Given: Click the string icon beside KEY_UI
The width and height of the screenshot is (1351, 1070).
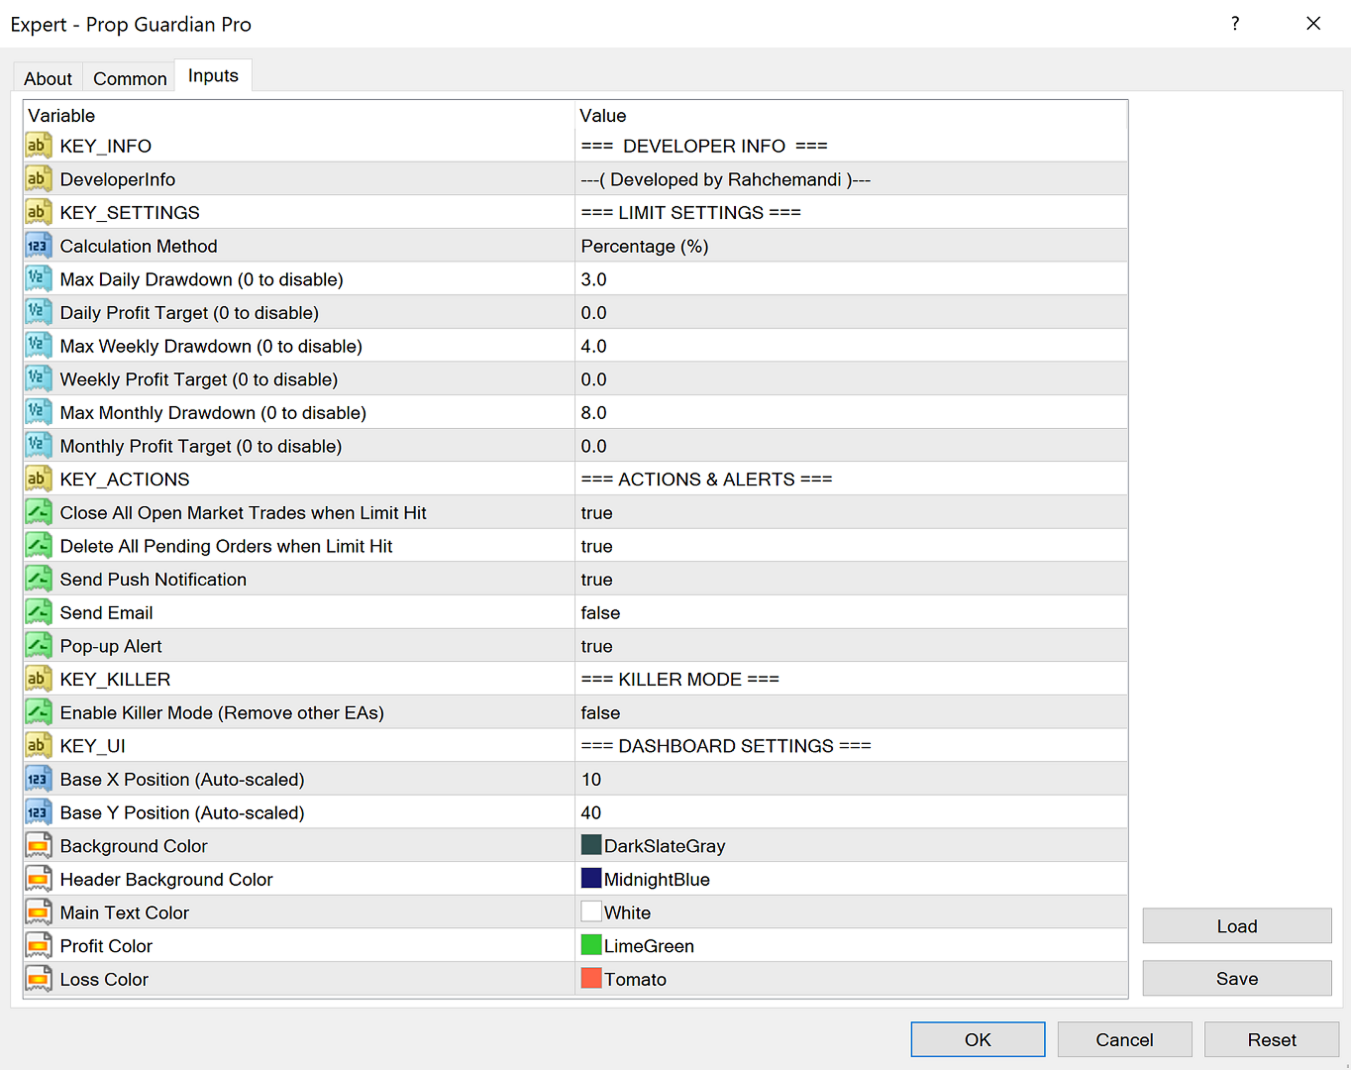Looking at the screenshot, I should (38, 746).
